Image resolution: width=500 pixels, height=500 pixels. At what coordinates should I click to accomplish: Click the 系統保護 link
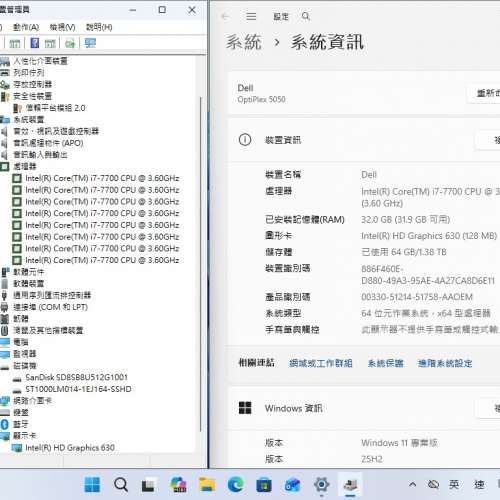coord(386,363)
